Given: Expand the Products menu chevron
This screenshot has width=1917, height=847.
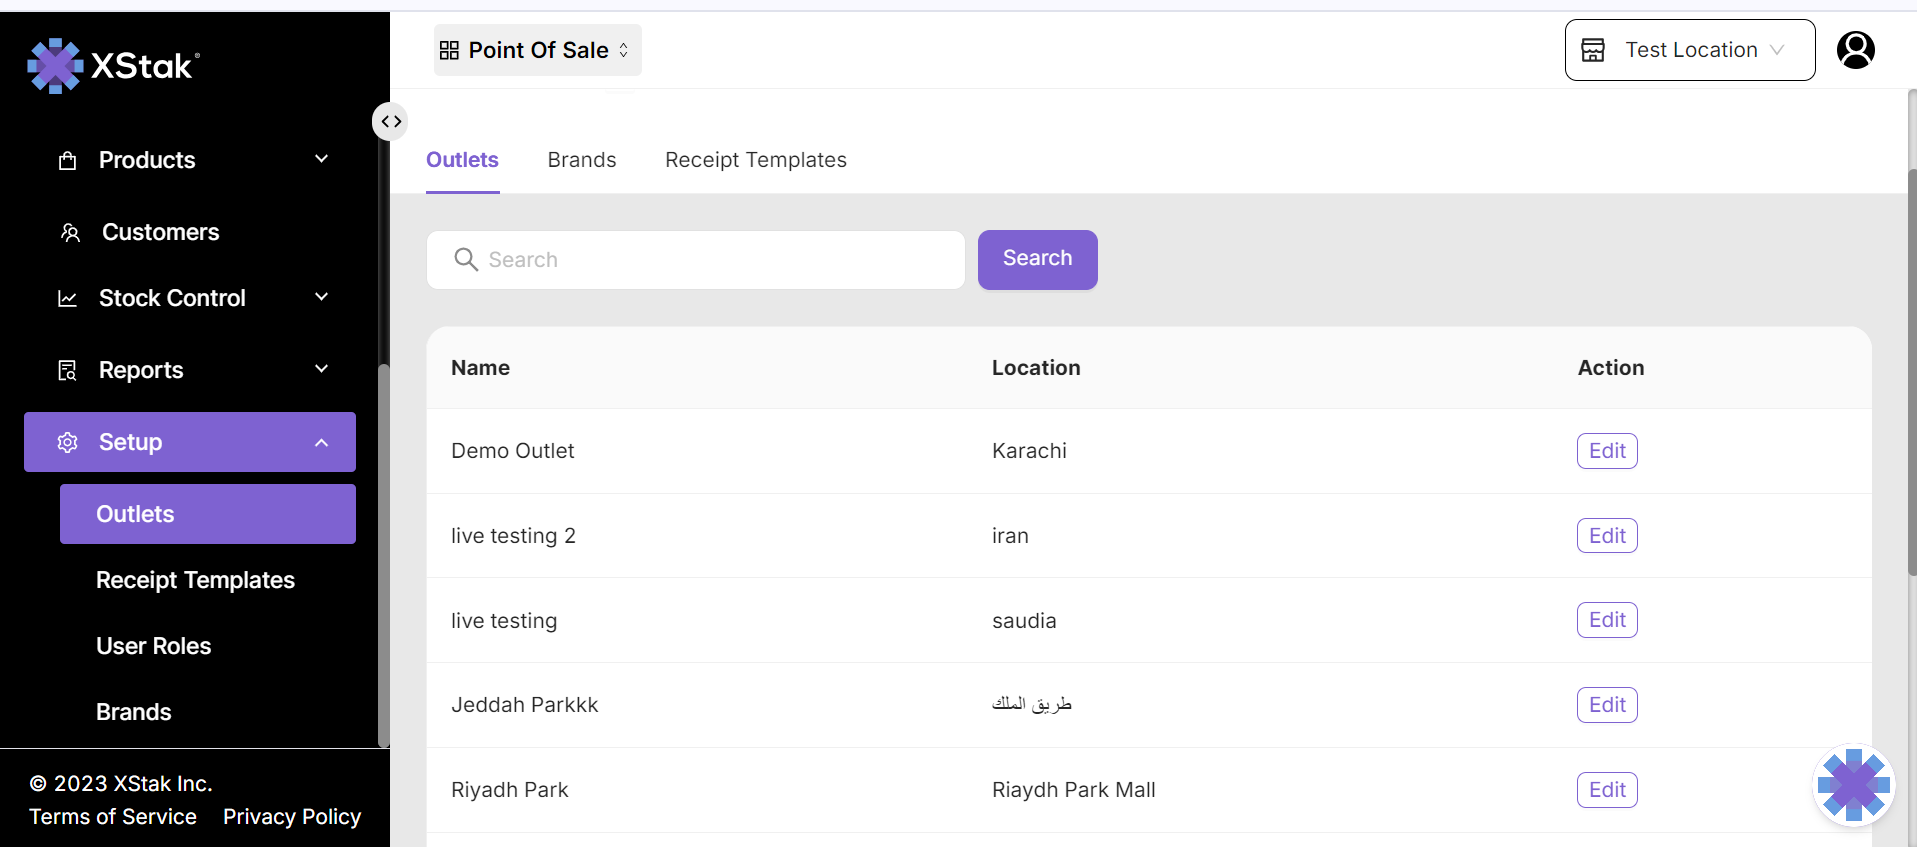Looking at the screenshot, I should [x=321, y=160].
